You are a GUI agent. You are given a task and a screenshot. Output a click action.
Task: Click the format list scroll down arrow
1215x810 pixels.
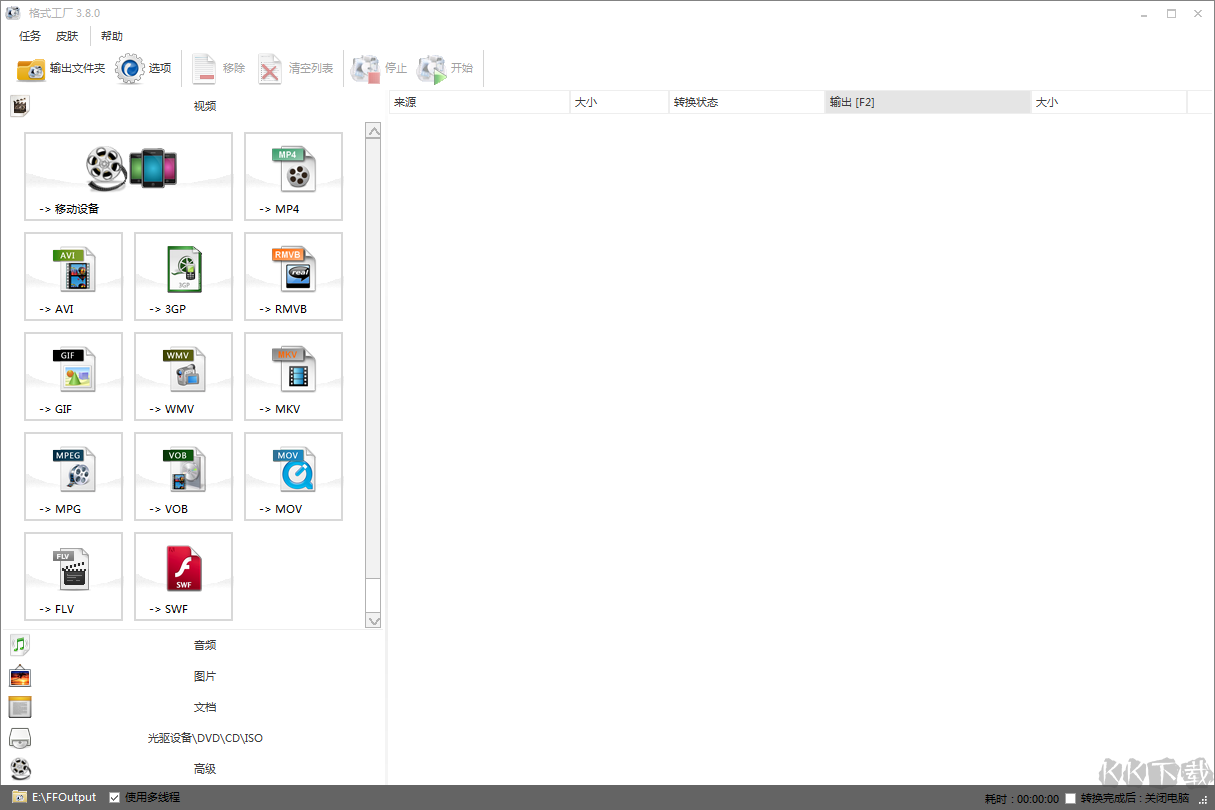[x=373, y=621]
